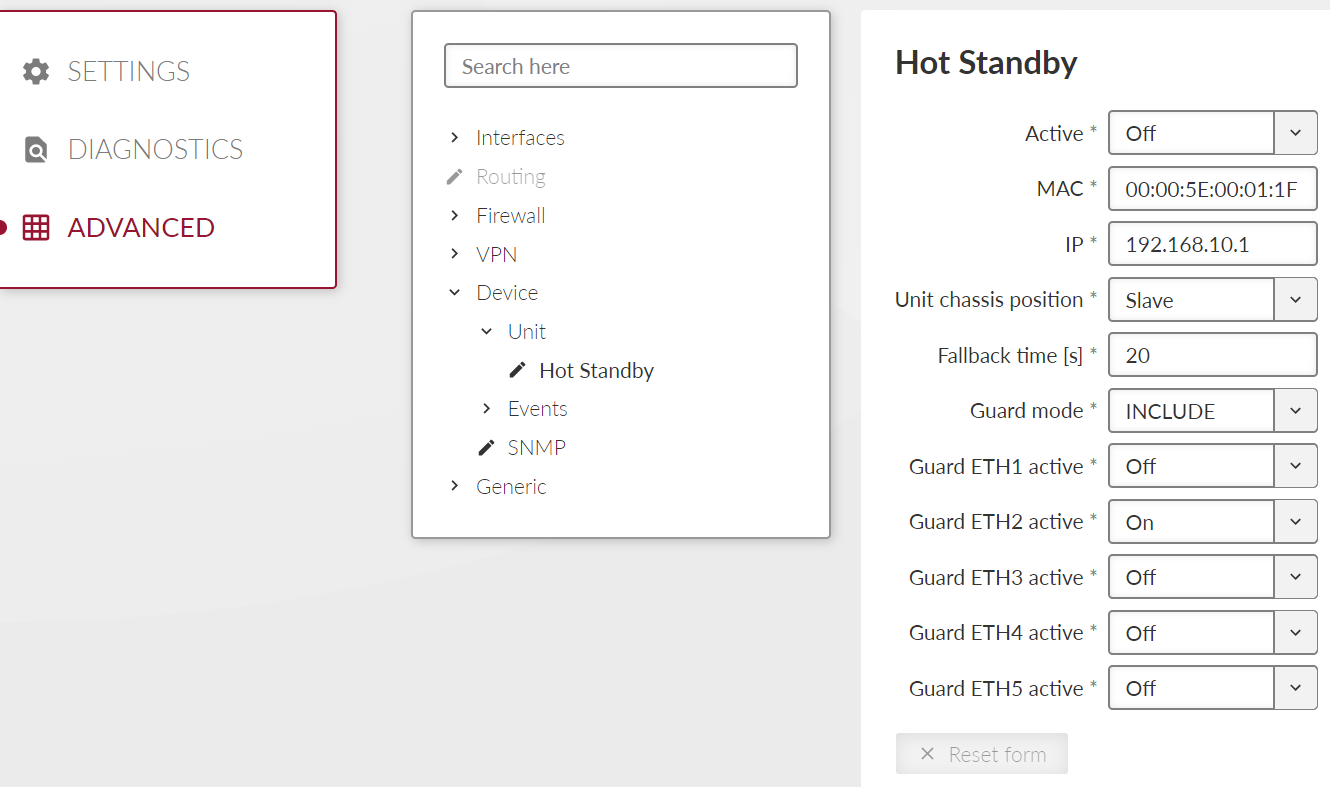Screen dimensions: 1330x787
Task: Click the Diagnostics magnifier icon
Action: [36, 149]
